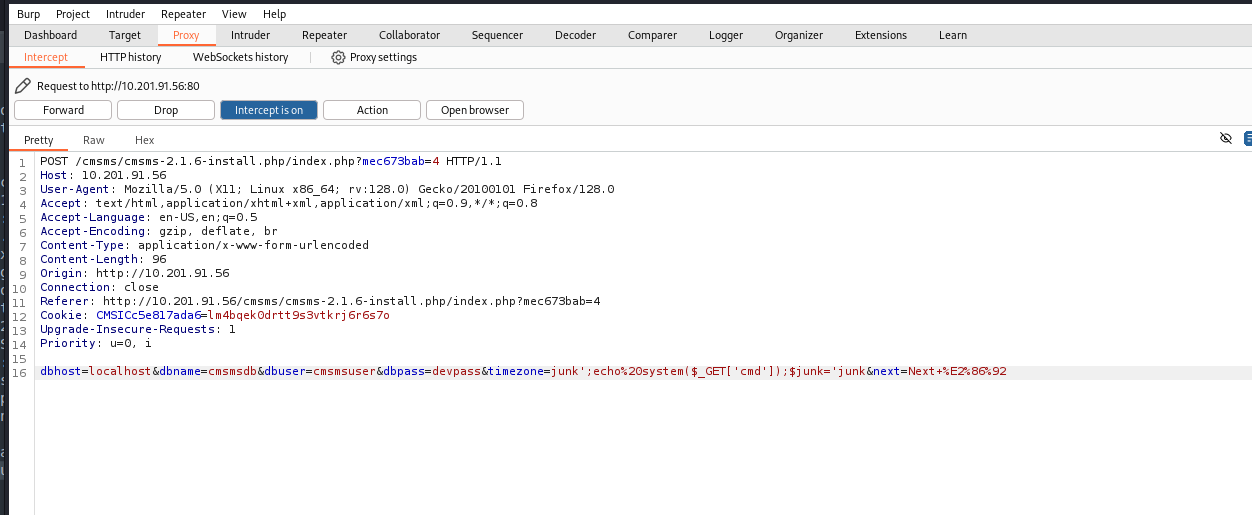Forward the intercepted request

coord(63,110)
